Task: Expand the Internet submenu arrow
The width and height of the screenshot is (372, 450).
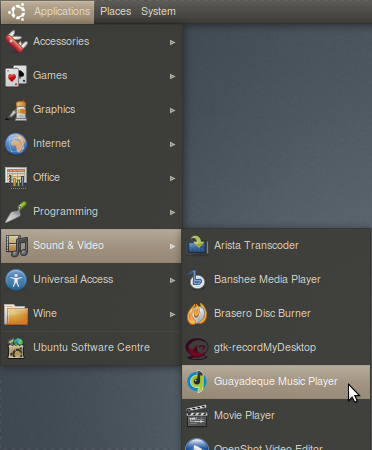Action: (x=172, y=144)
